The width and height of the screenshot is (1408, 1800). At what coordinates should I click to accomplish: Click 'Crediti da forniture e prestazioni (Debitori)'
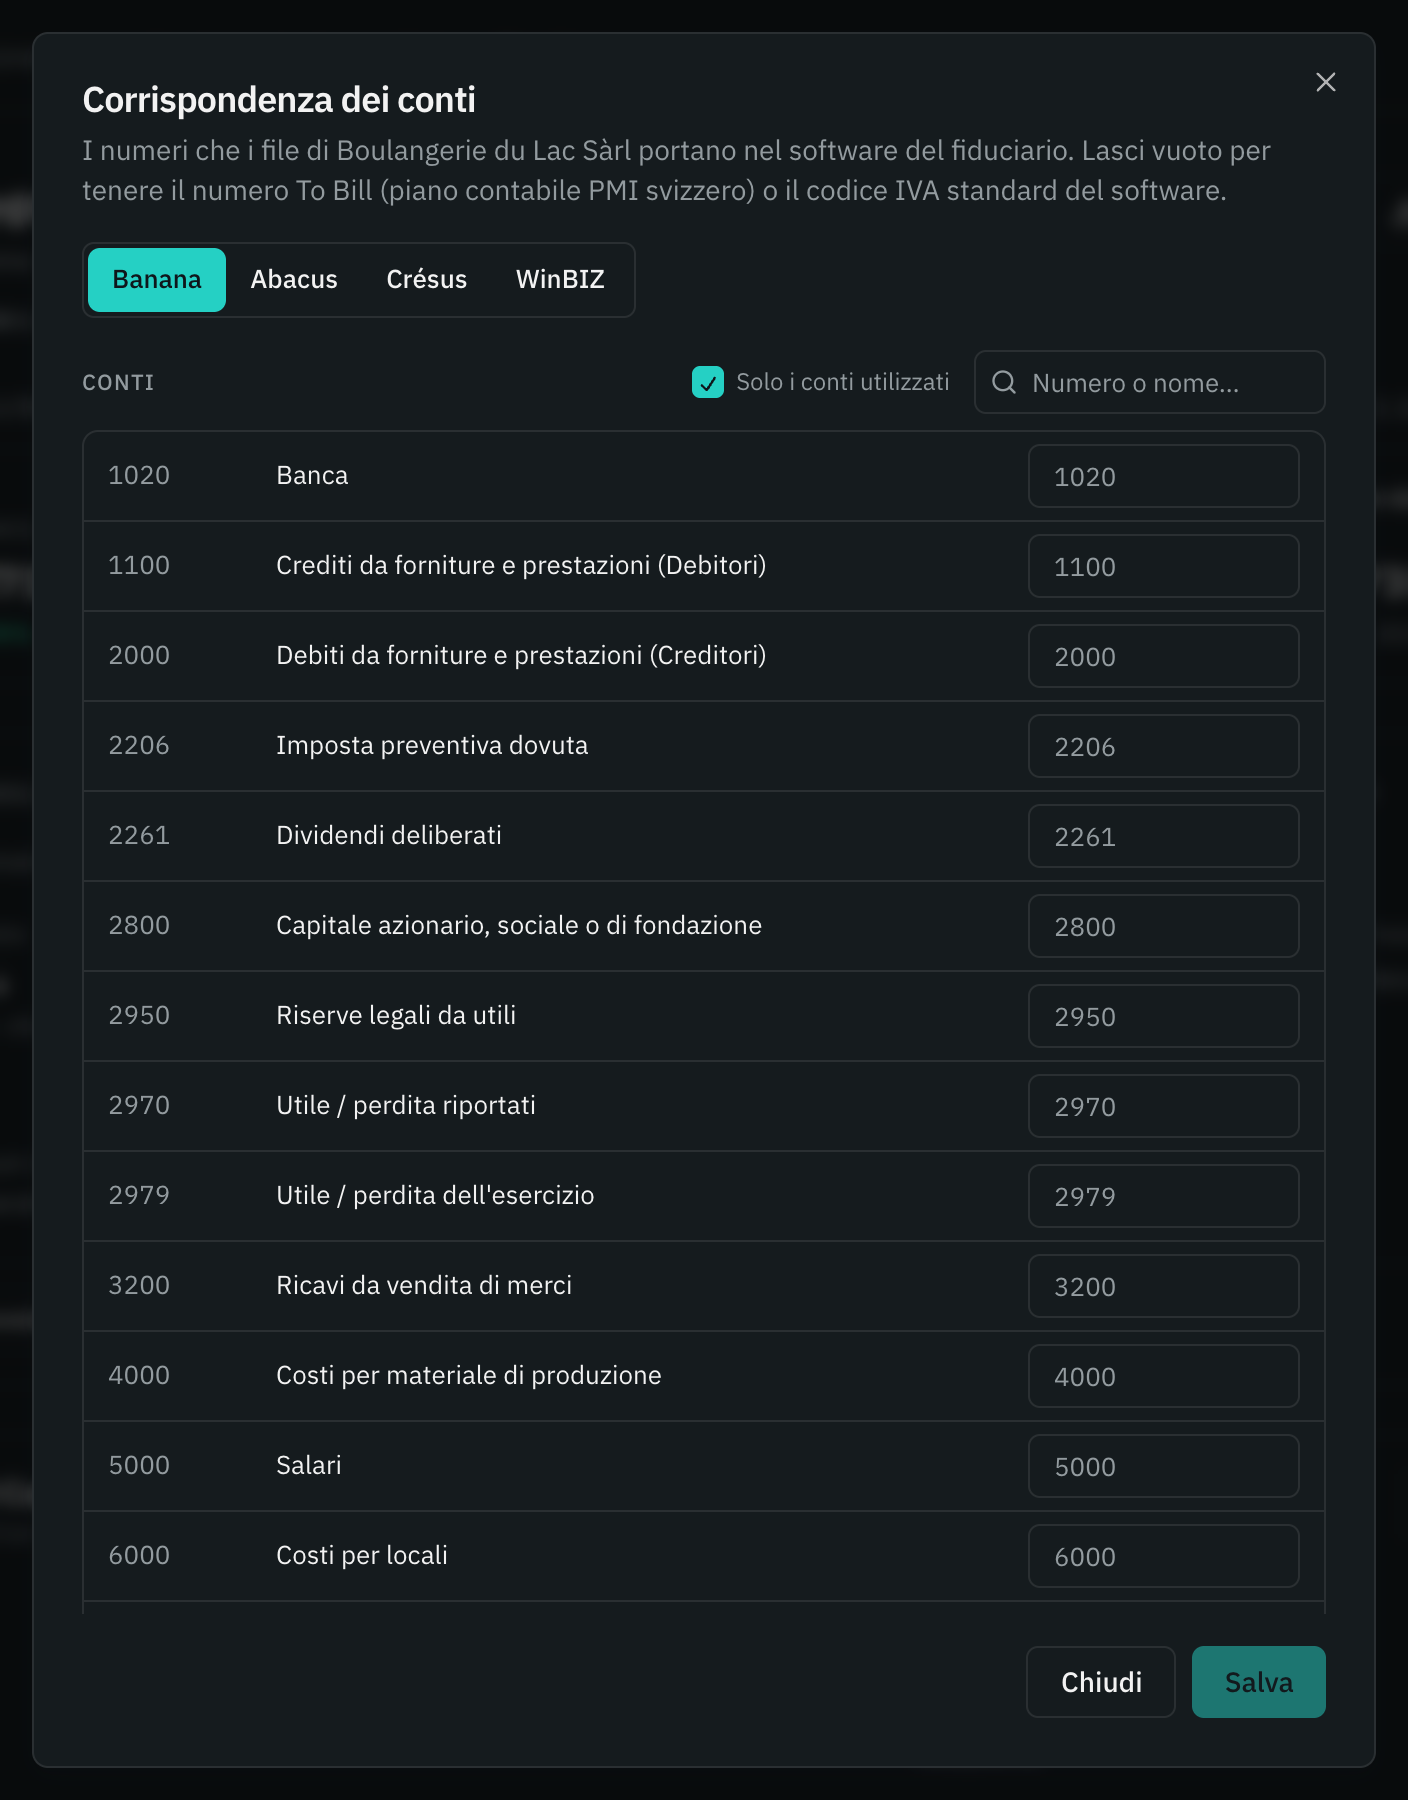(521, 565)
